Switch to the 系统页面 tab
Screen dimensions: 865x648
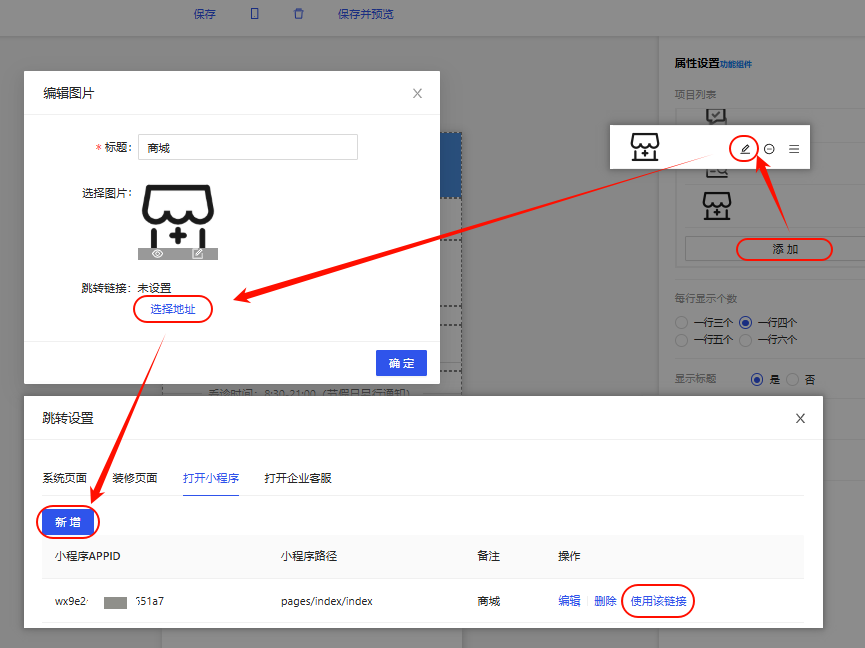(x=64, y=478)
